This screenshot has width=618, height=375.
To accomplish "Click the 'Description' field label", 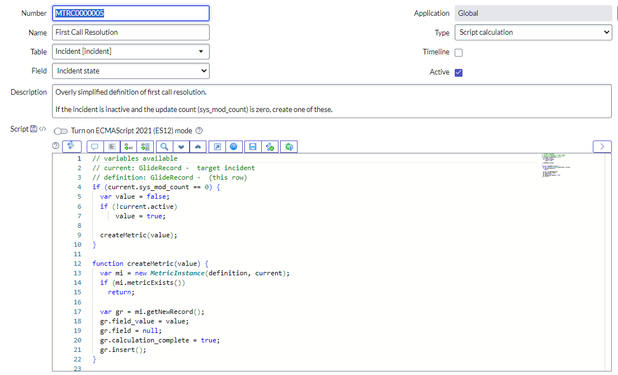I will (x=29, y=92).
